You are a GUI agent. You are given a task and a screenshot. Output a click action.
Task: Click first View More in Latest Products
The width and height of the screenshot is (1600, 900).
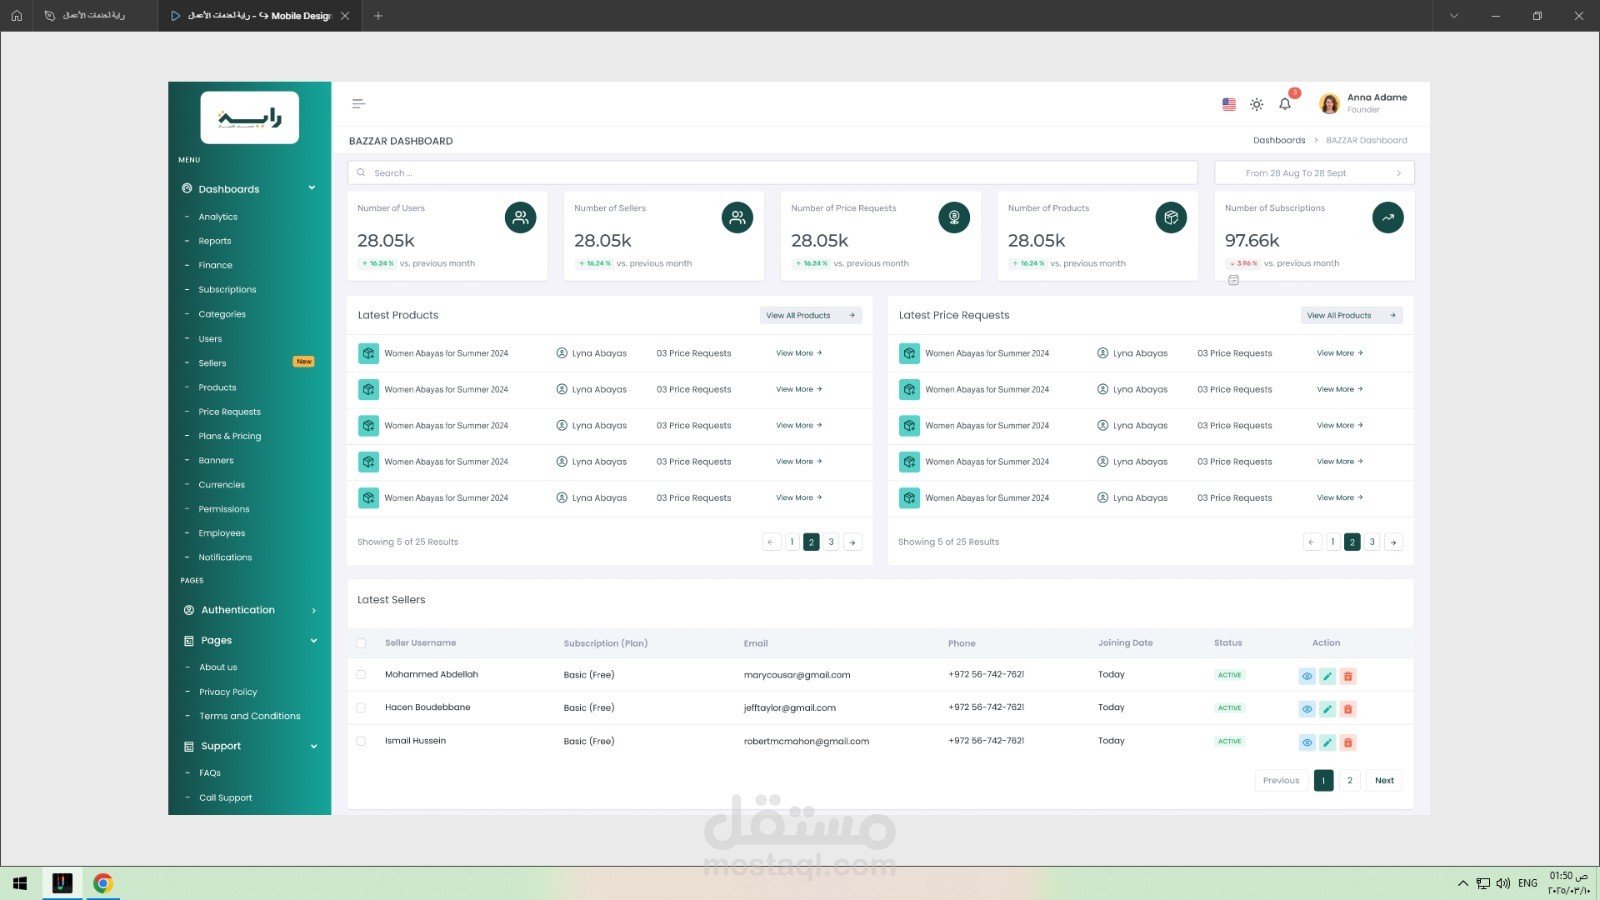point(799,353)
